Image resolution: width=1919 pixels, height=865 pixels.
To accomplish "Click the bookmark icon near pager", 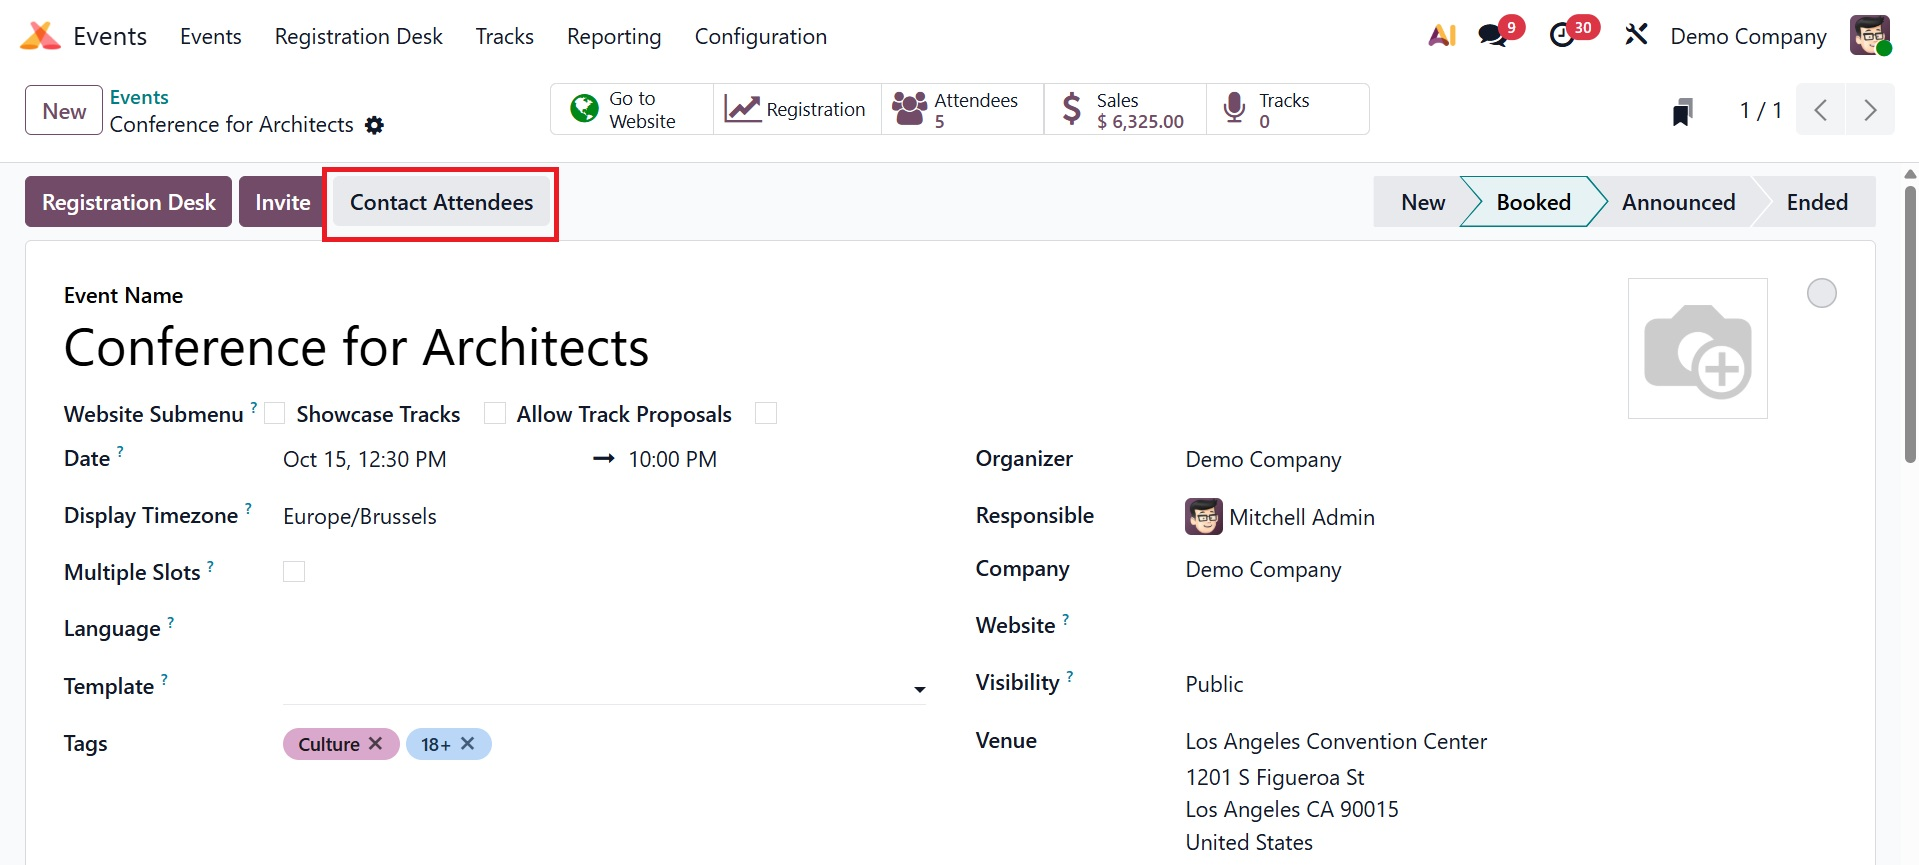I will 1682,111.
